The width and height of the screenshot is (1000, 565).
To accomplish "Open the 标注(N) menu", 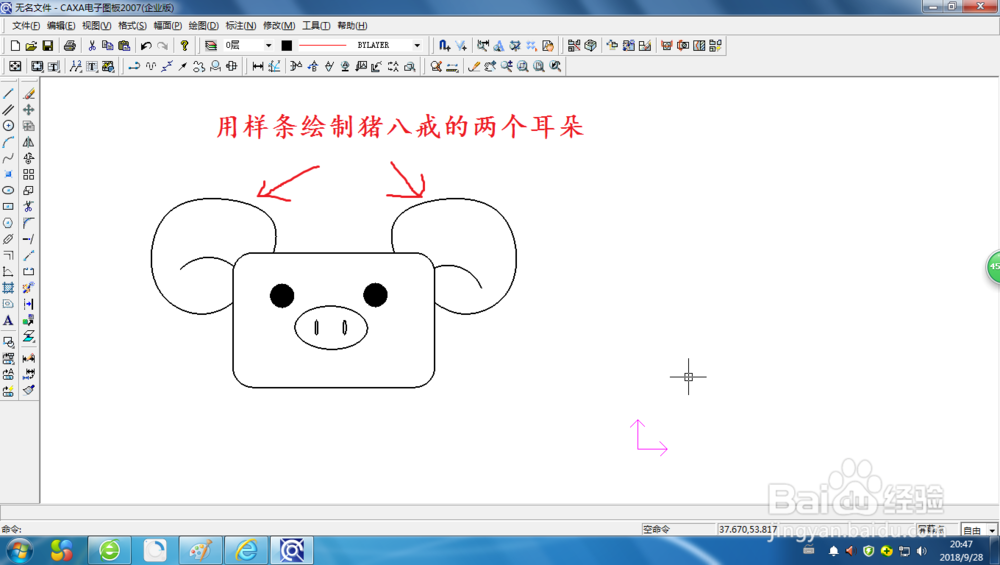I will point(240,26).
